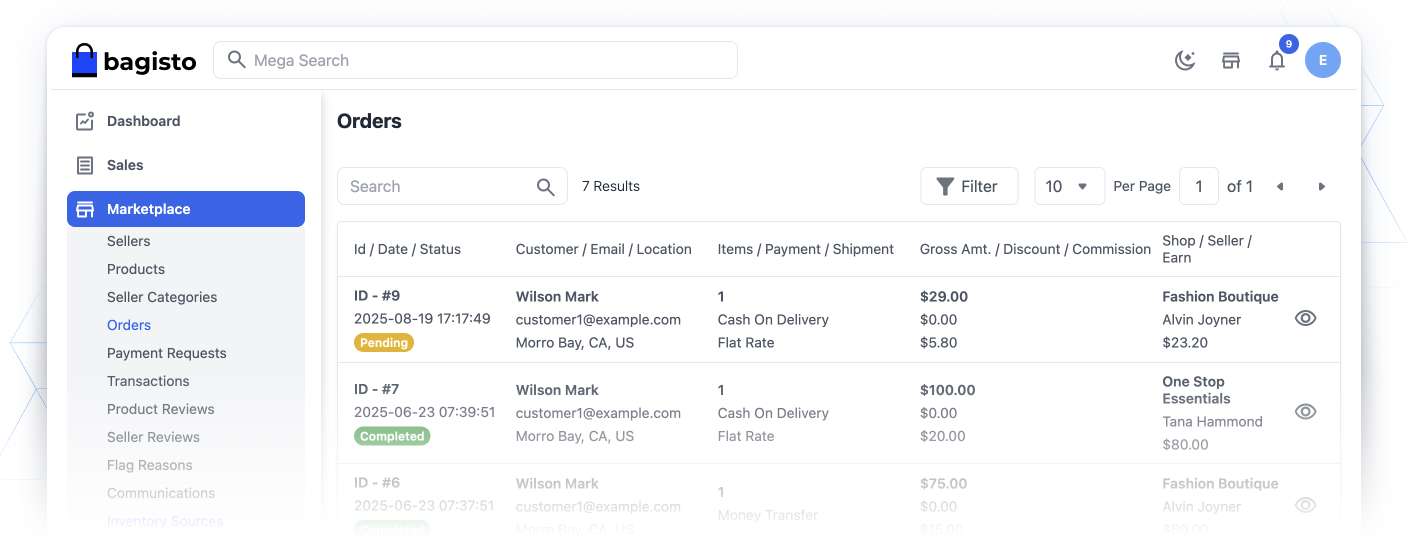Click the Dashboard sidebar icon
1408x552 pixels.
pos(85,121)
